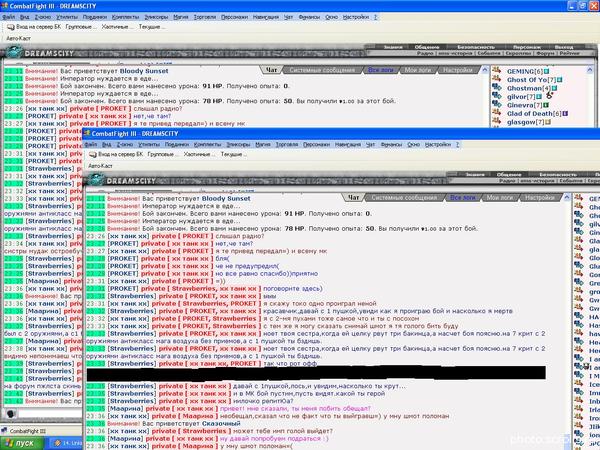Open Файл menu in the back window
This screenshot has height=450, width=600.
tap(8, 17)
